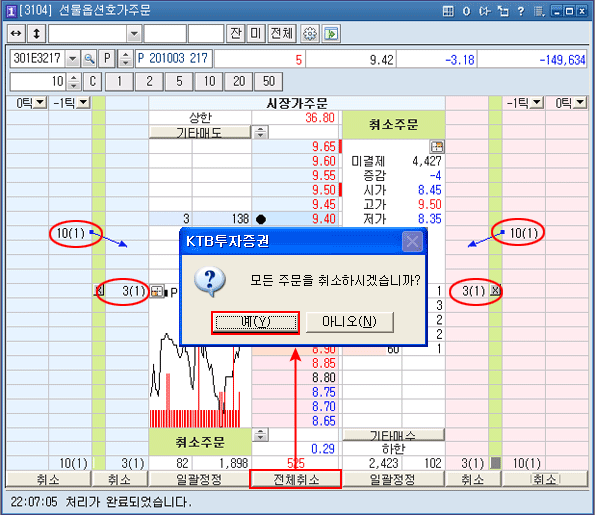Click the green play arrow icon in the toolbar
The width and height of the screenshot is (595, 515).
pos(331,34)
